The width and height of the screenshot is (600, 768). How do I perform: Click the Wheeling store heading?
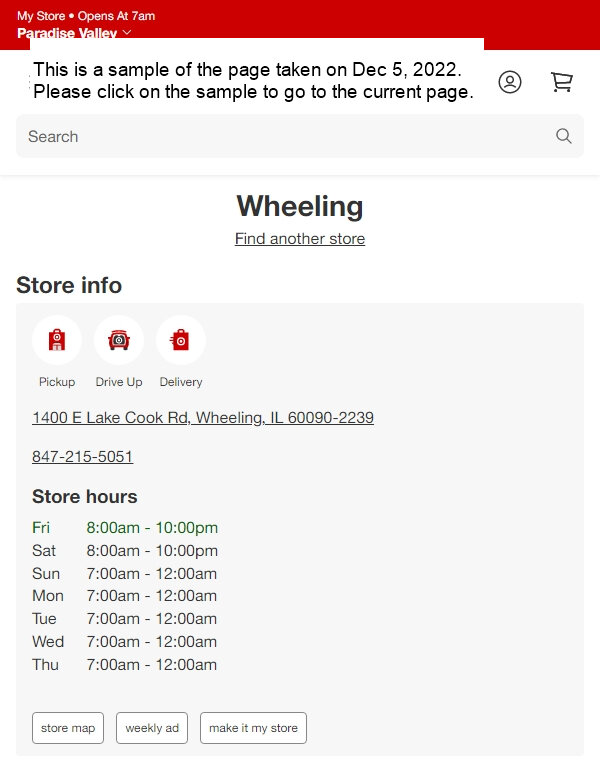(300, 206)
